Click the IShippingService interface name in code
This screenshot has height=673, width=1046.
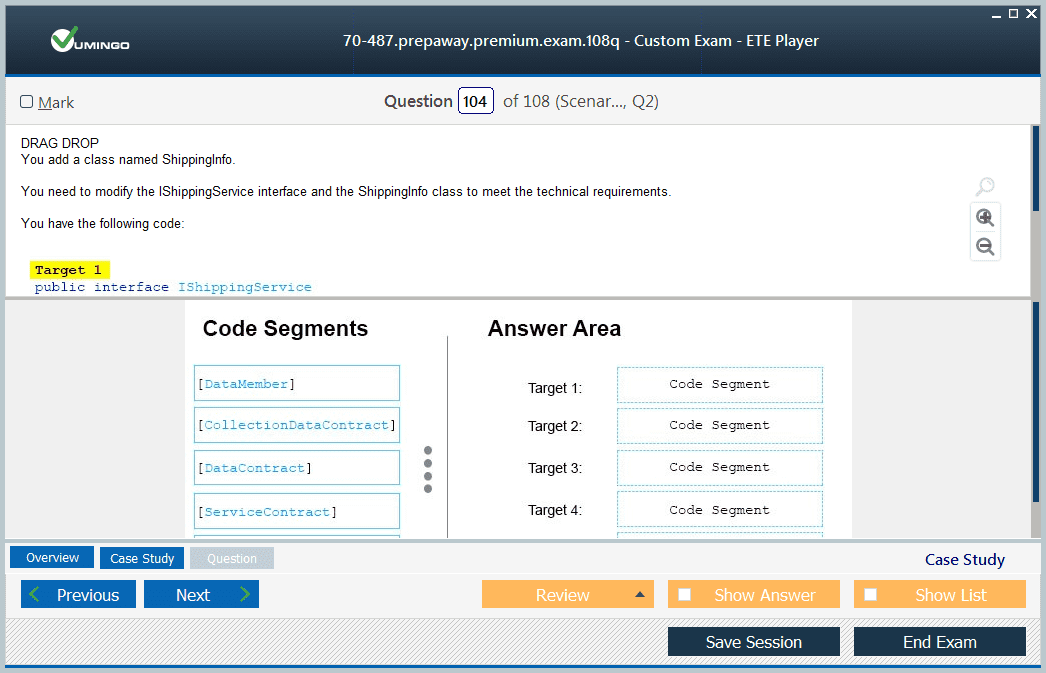(244, 287)
